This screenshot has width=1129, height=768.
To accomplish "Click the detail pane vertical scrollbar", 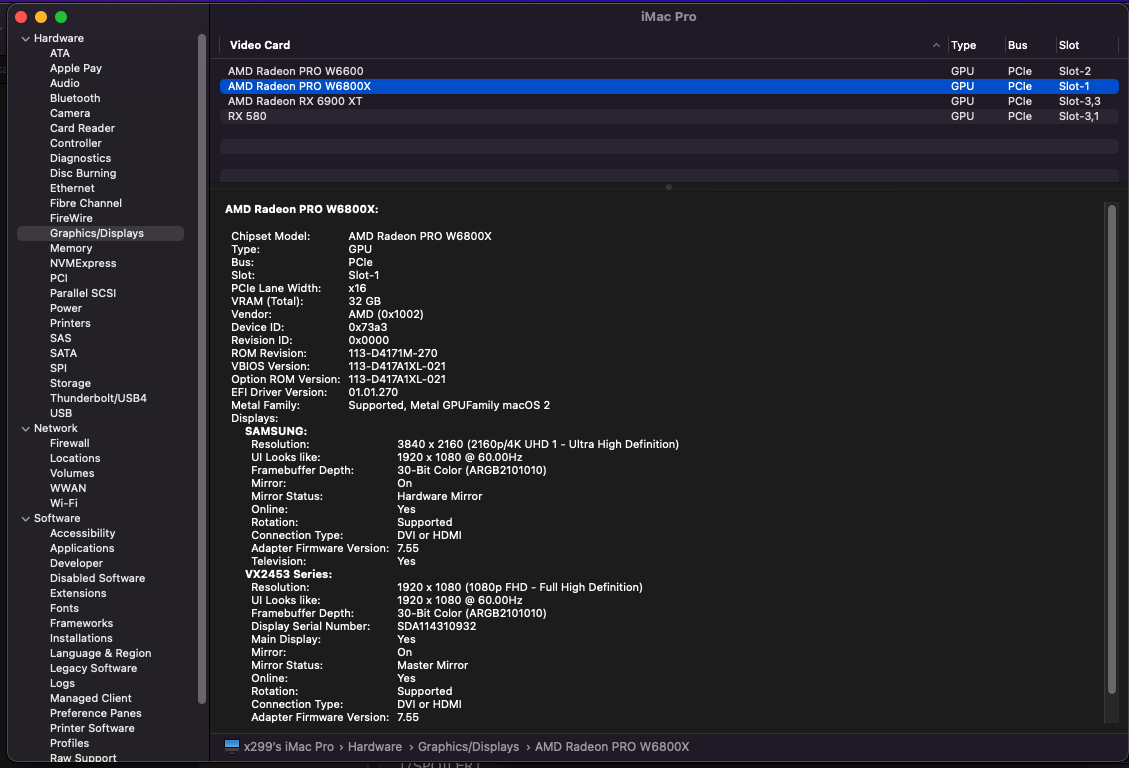I will pos(1112,450).
